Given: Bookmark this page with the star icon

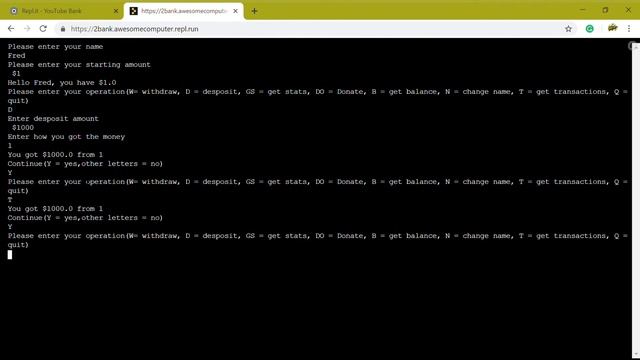Looking at the screenshot, I should pyautogui.click(x=568, y=29).
